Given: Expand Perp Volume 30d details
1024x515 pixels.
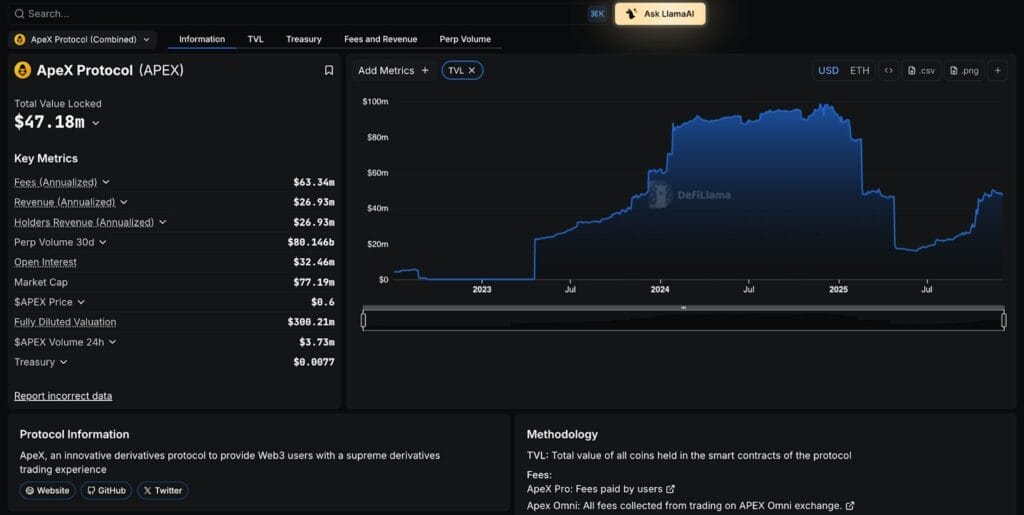Looking at the screenshot, I should pyautogui.click(x=103, y=242).
